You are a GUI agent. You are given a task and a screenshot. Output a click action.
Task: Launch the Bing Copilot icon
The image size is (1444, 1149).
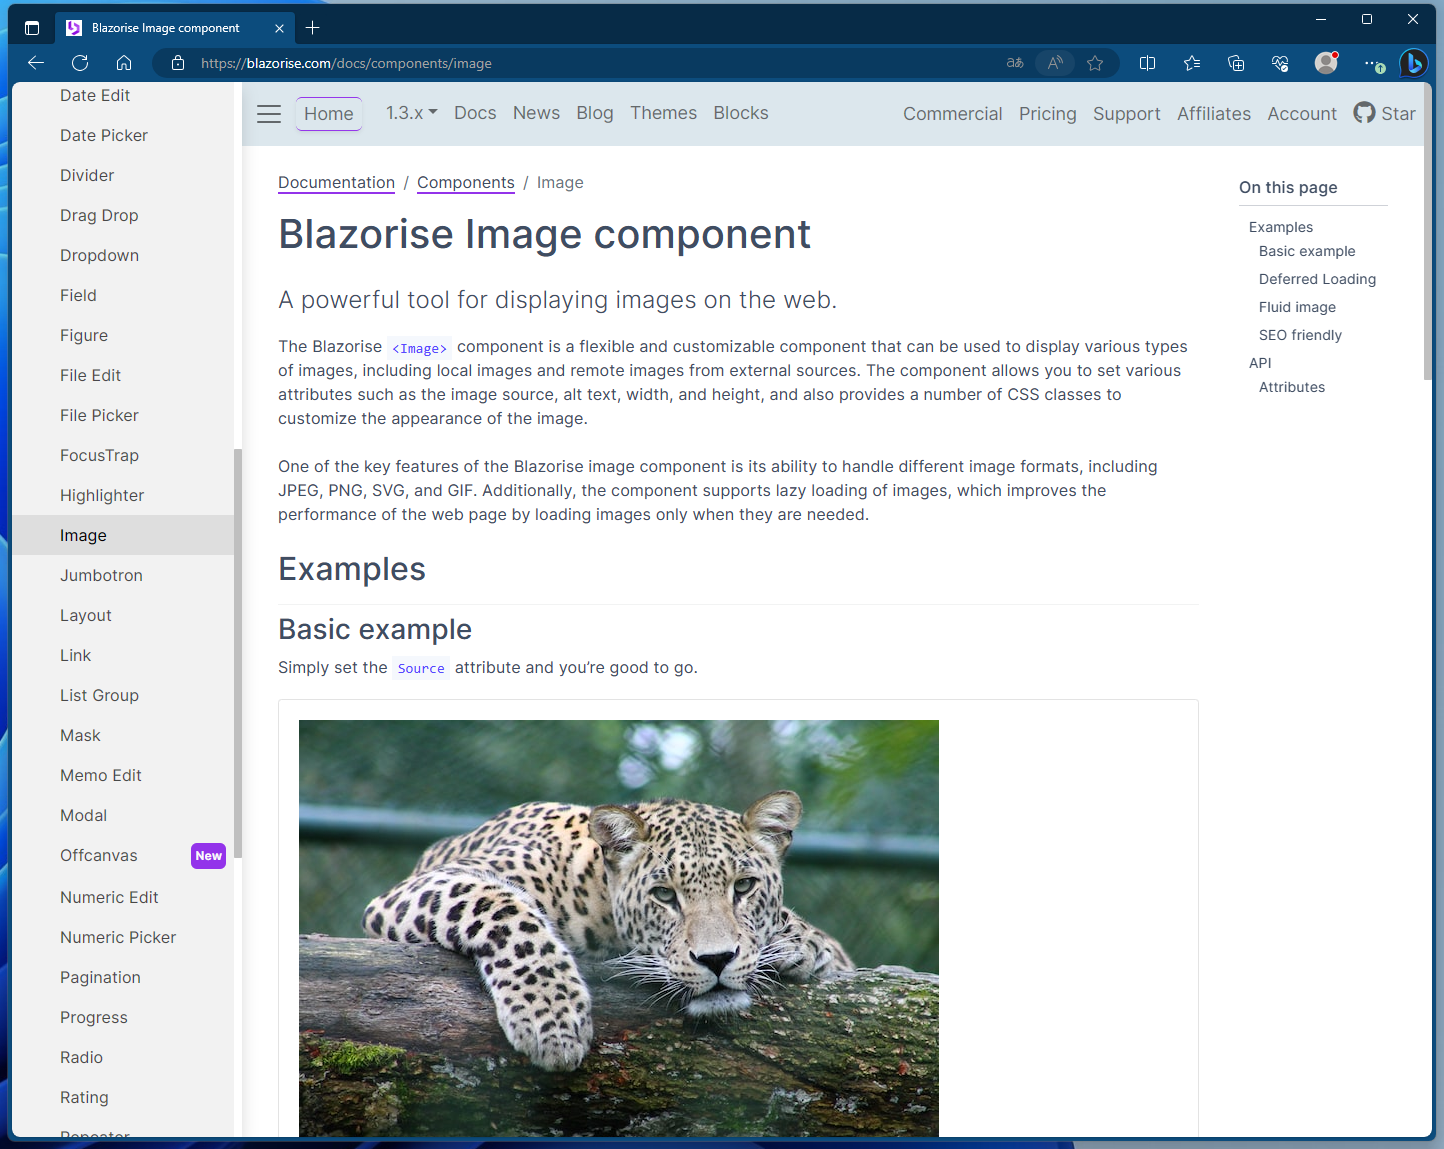point(1413,63)
